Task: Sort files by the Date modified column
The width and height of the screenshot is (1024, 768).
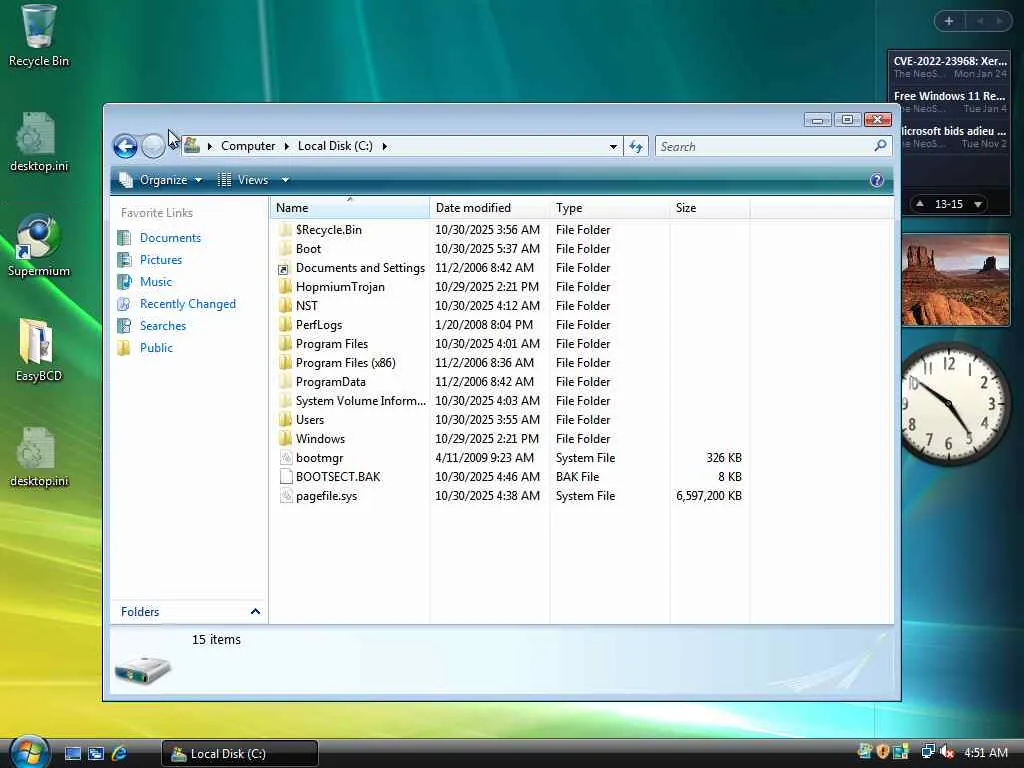Action: (473, 208)
